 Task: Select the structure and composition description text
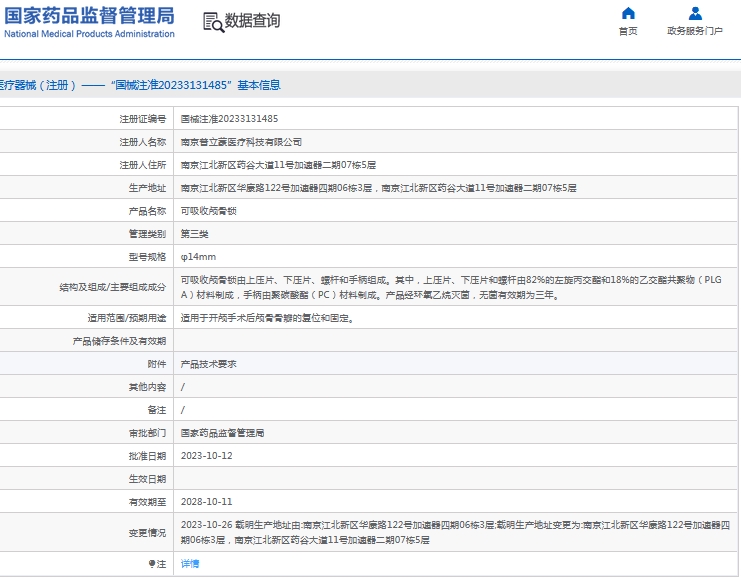pos(451,287)
